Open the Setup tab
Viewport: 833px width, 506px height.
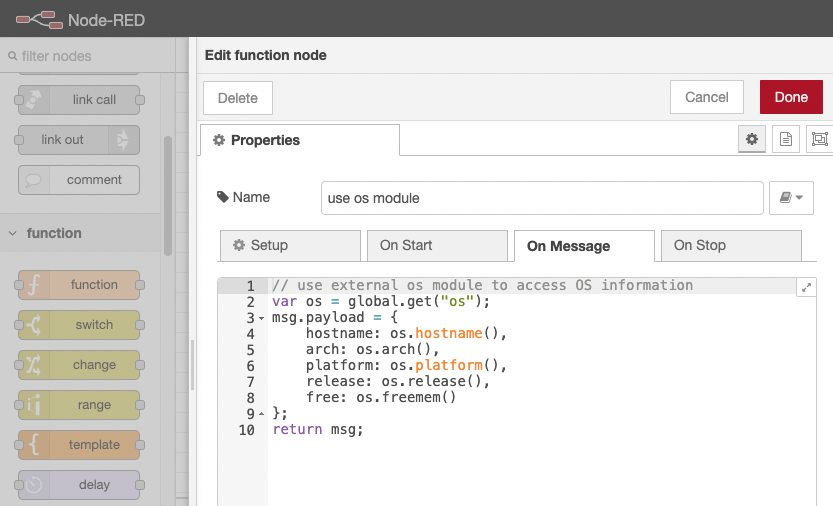(290, 245)
